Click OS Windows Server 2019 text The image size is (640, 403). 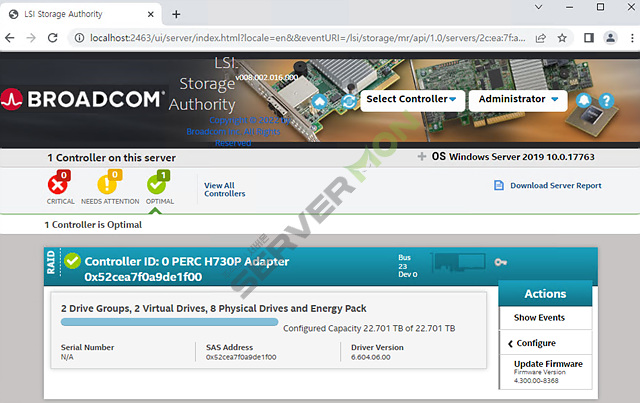point(513,156)
